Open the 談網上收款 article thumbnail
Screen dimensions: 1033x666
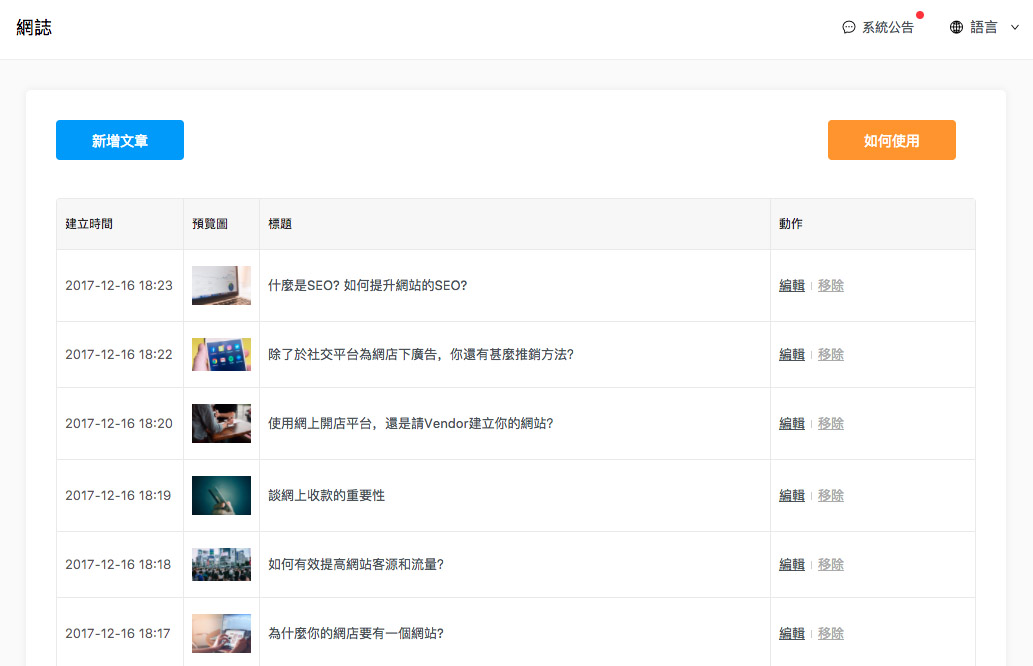[x=221, y=495]
